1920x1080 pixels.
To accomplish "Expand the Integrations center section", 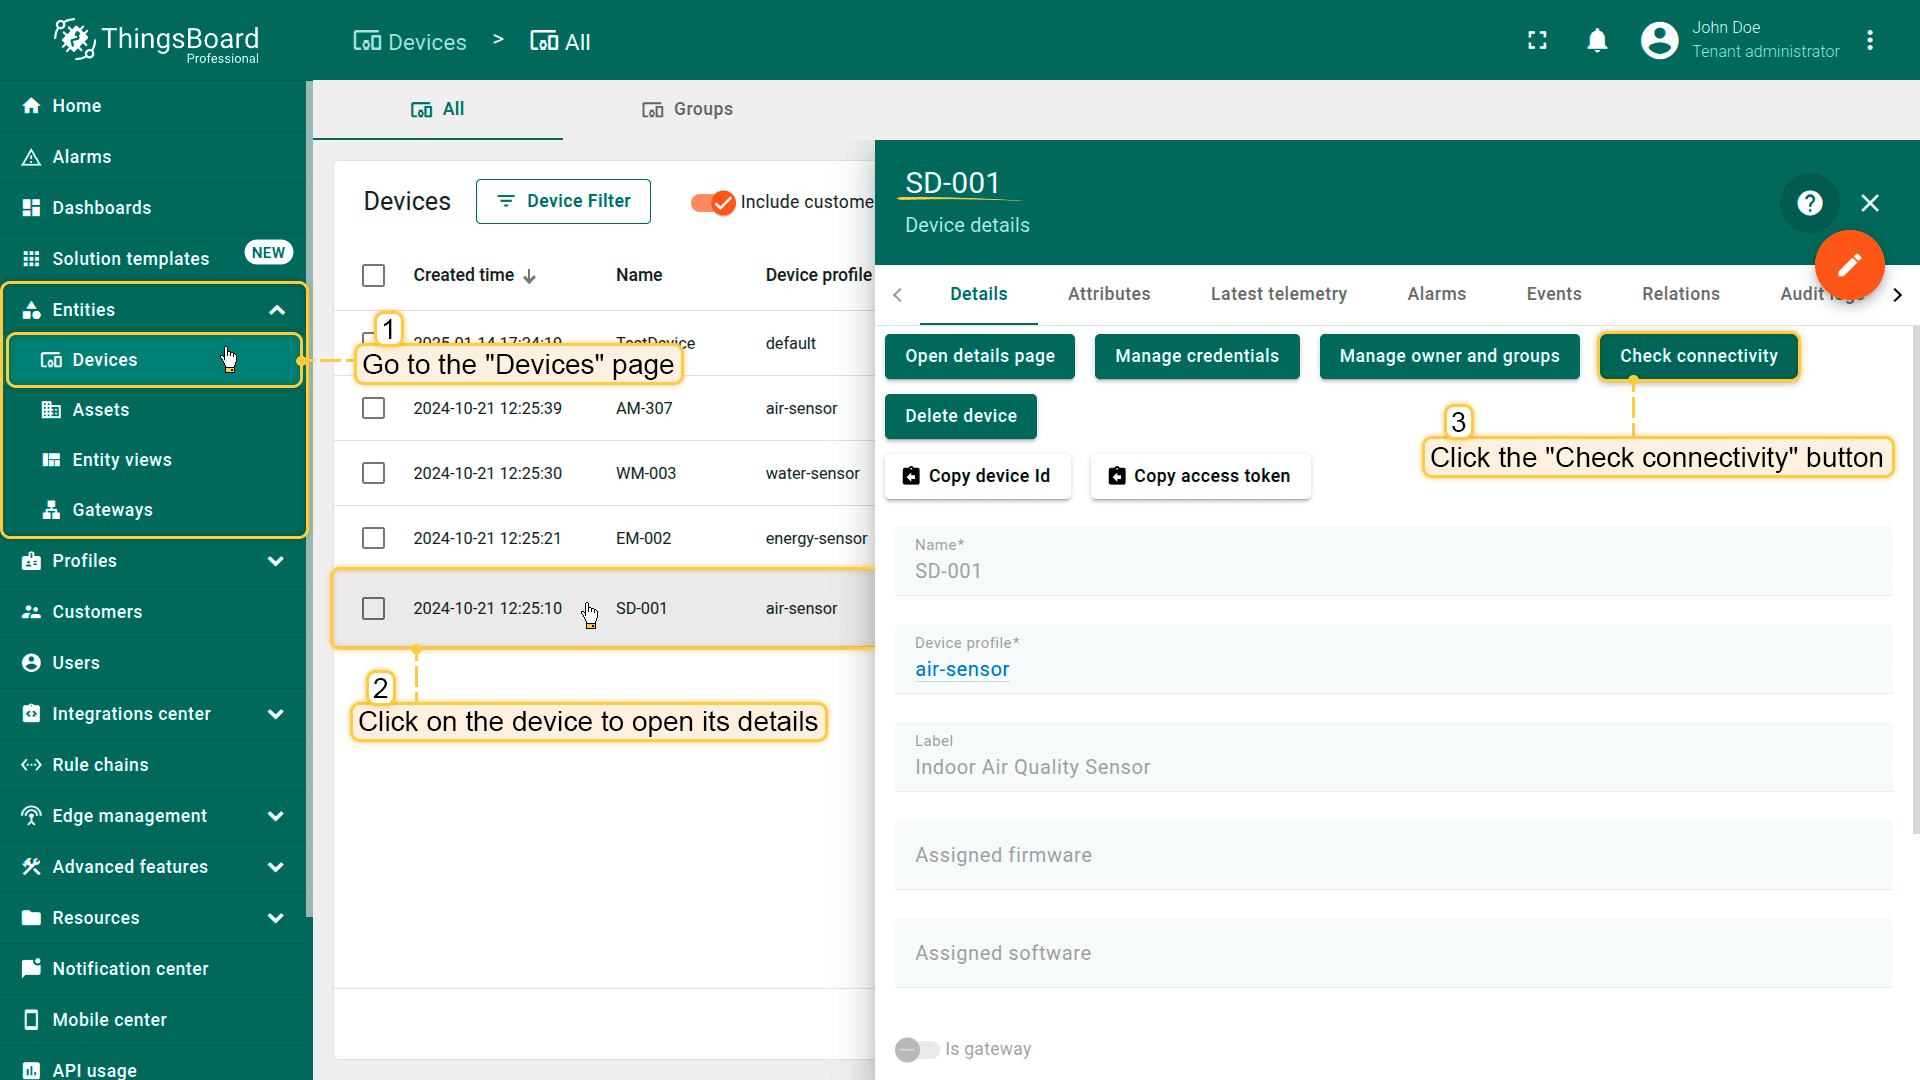I will [276, 714].
